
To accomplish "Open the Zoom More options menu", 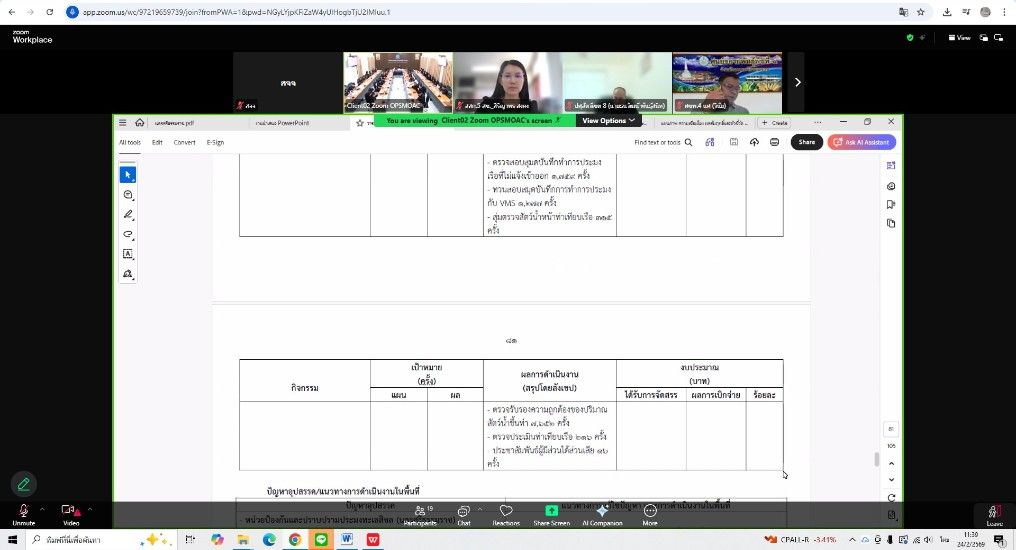I will pyautogui.click(x=650, y=514).
